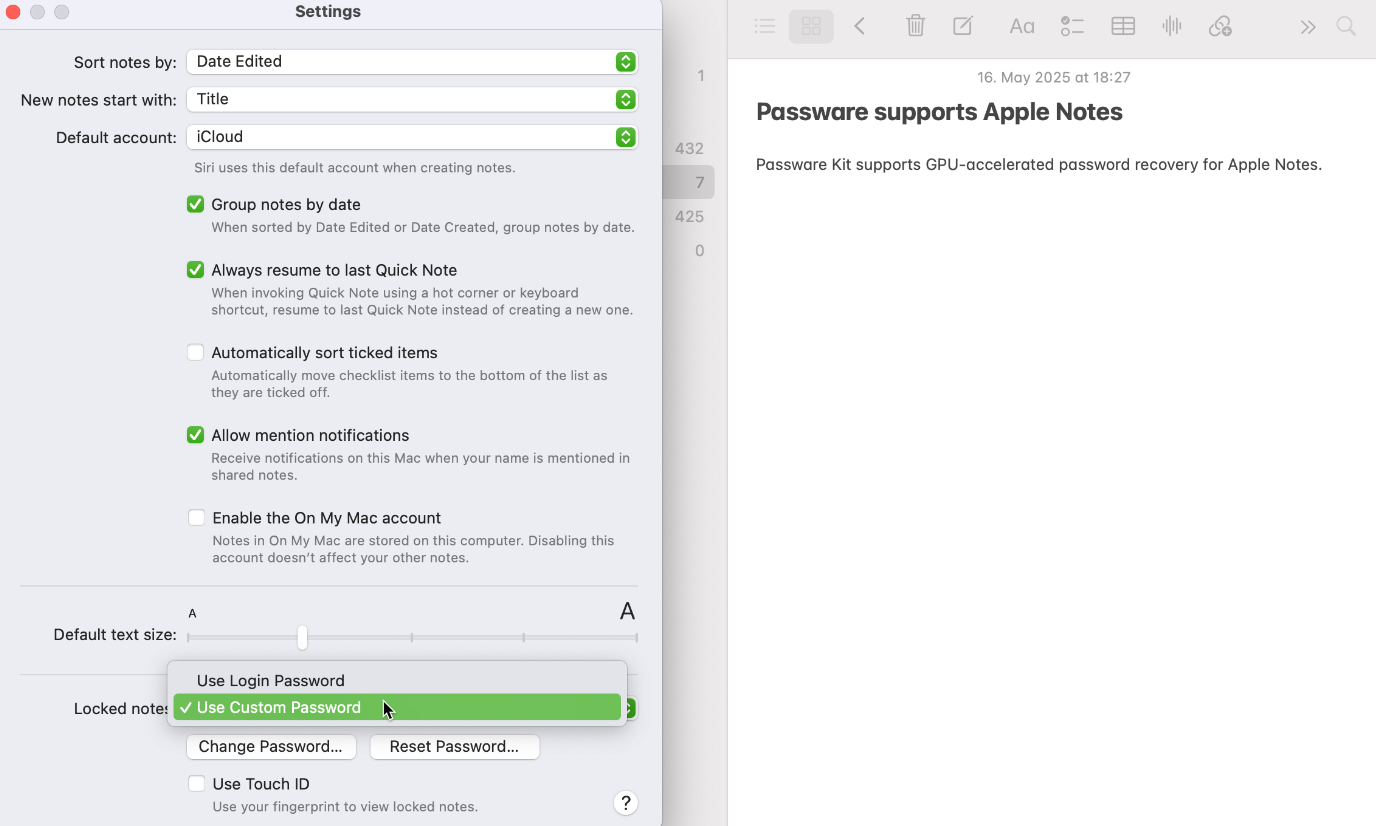1376x826 pixels.
Task: Select the highlighted folder row with count 7
Action: (x=689, y=182)
